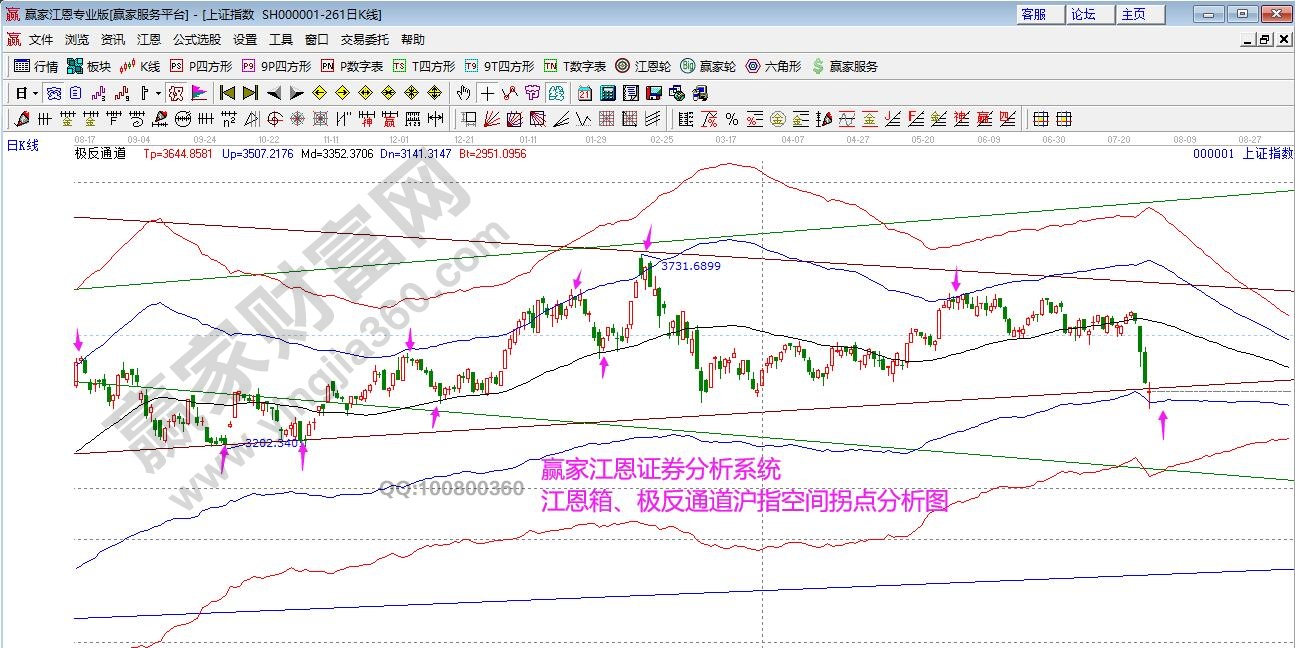Image resolution: width=1295 pixels, height=648 pixels.
Task: Open the 交易委托 menu
Action: (365, 40)
